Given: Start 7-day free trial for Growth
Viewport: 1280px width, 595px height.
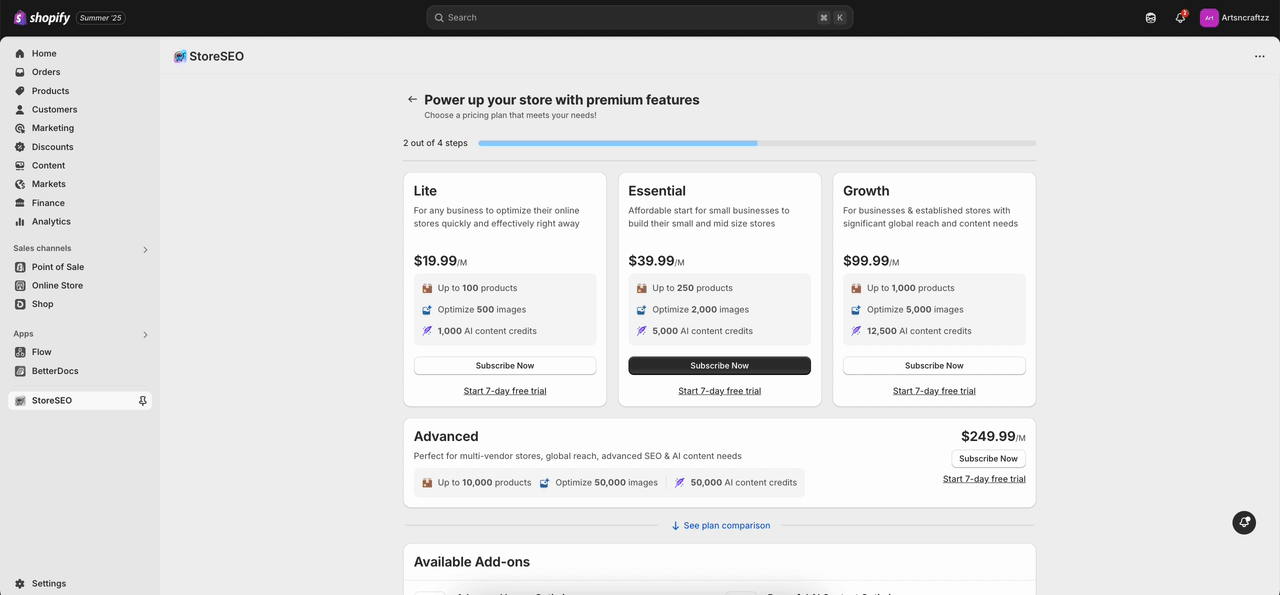Looking at the screenshot, I should pyautogui.click(x=934, y=391).
